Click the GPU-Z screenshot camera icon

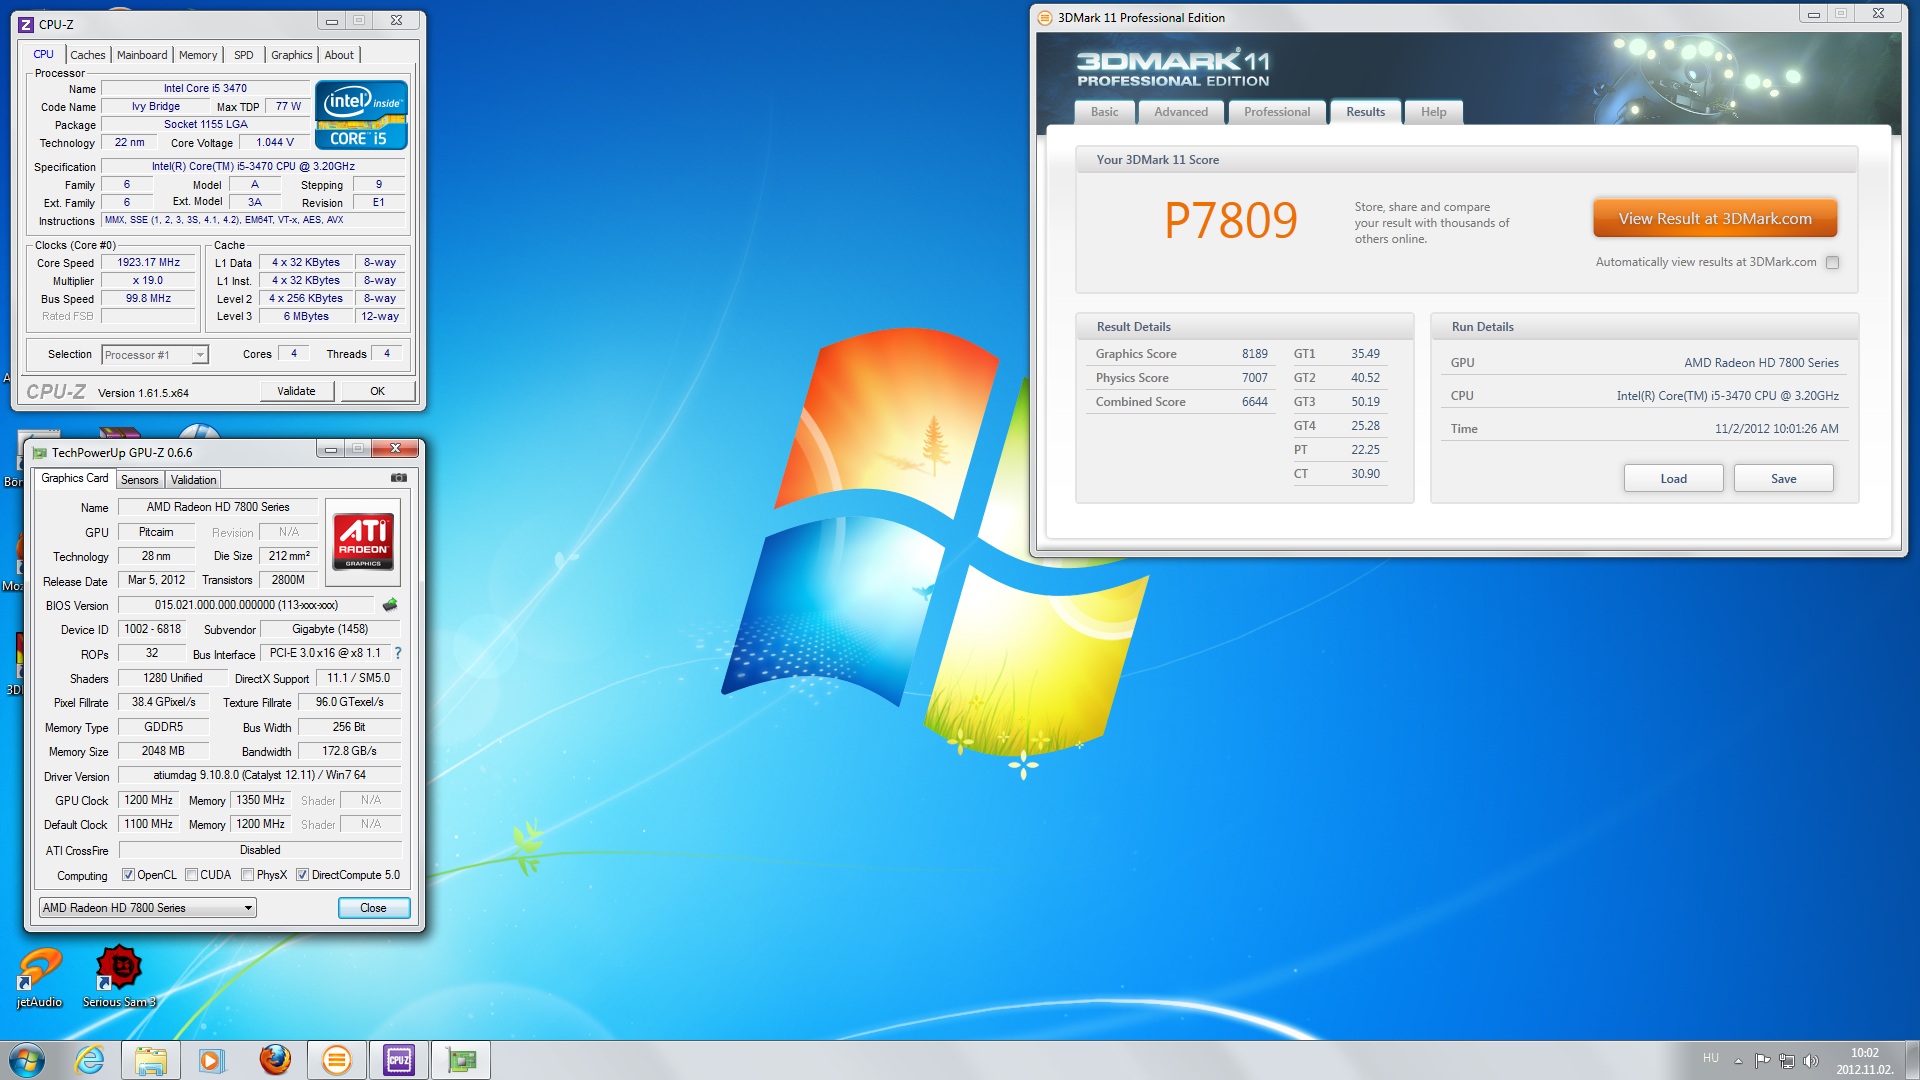point(398,478)
